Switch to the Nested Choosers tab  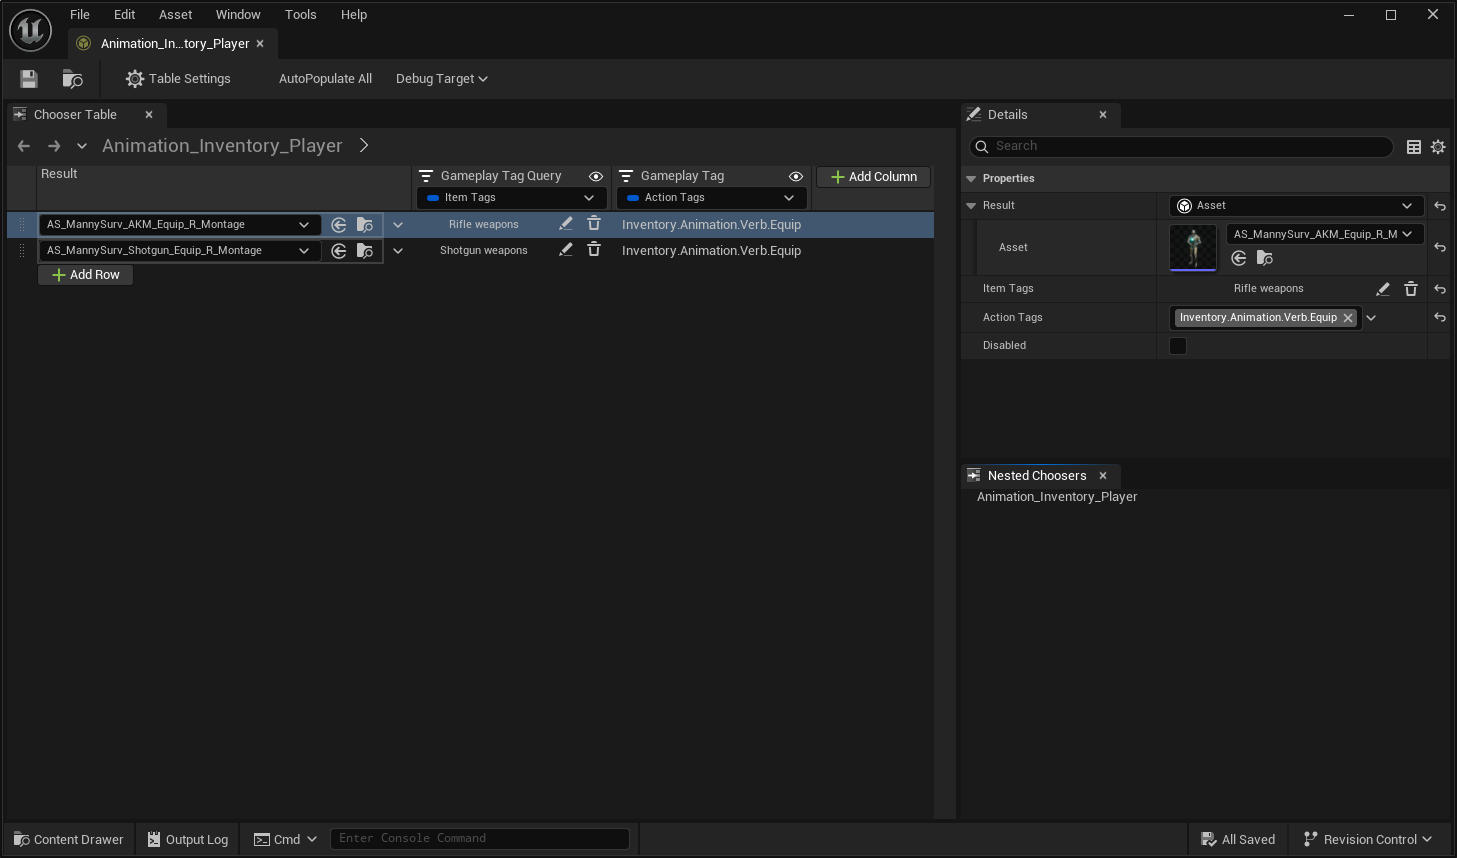click(1037, 475)
